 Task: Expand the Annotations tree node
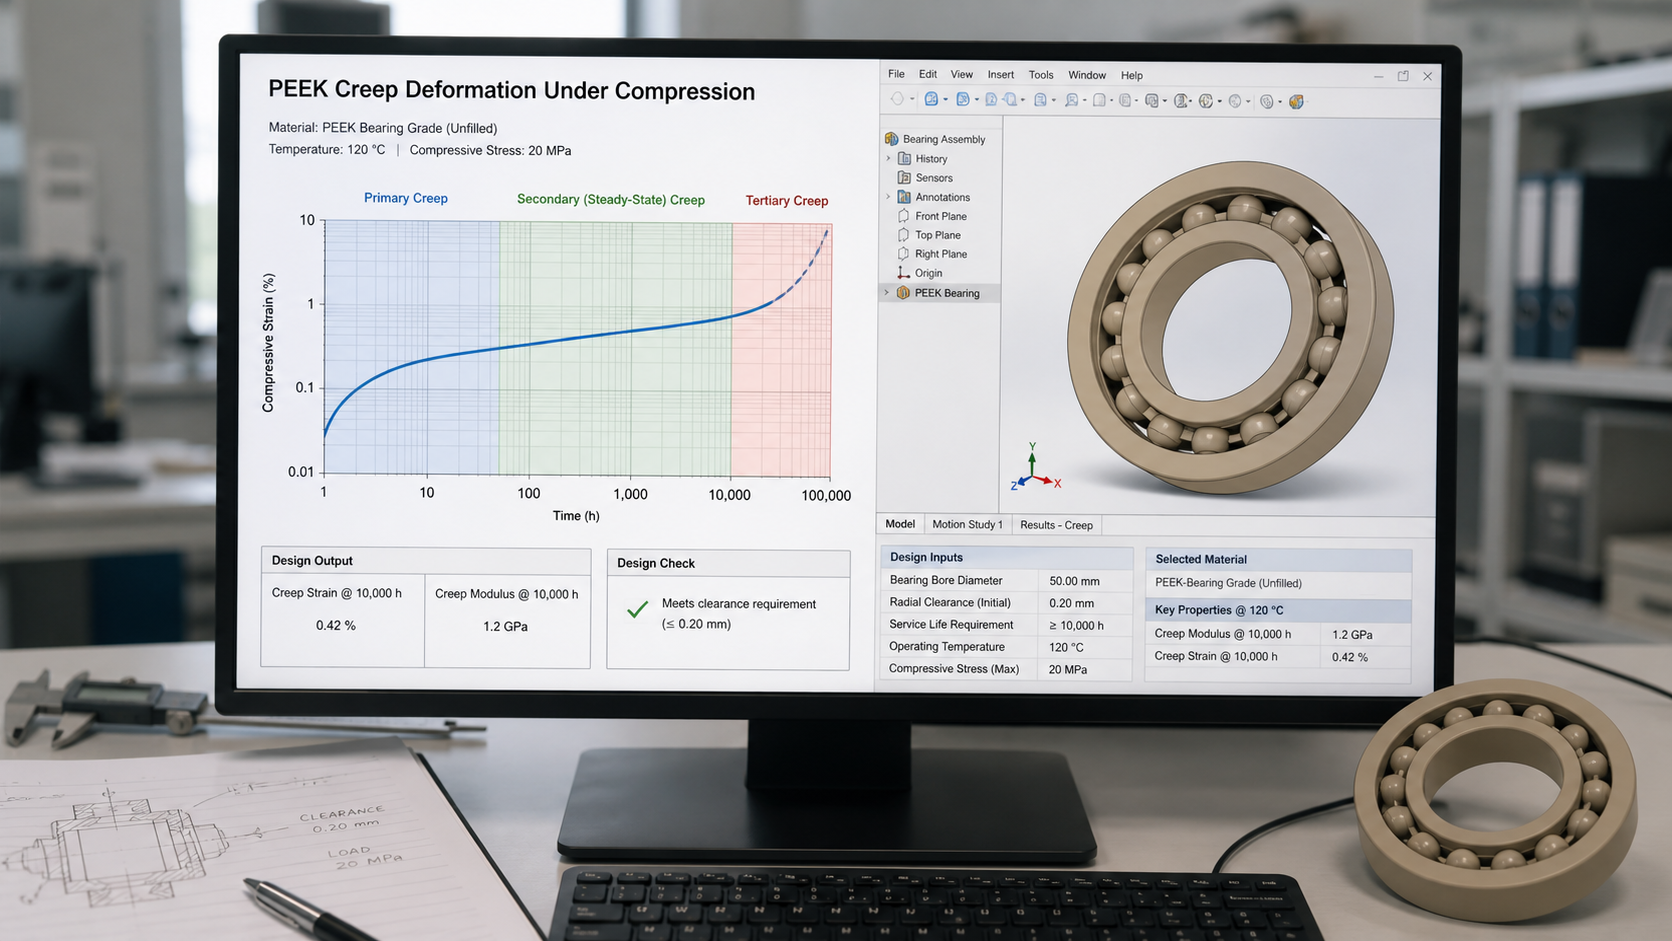[x=888, y=197]
